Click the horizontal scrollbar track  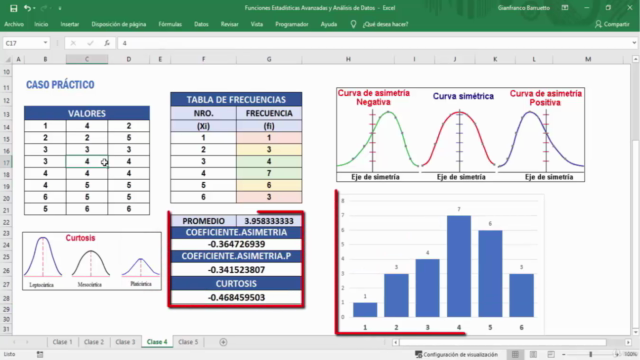tap(502, 342)
